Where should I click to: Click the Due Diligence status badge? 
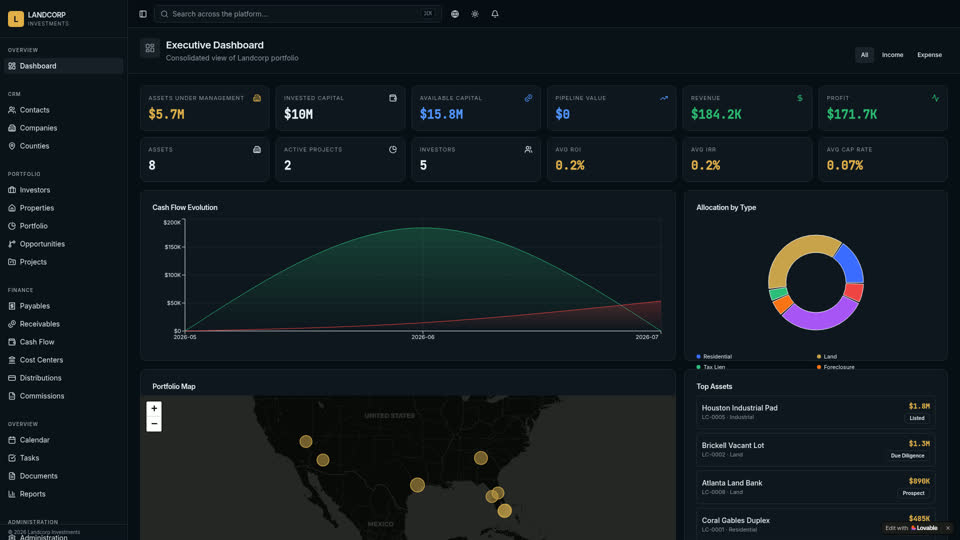[907, 456]
